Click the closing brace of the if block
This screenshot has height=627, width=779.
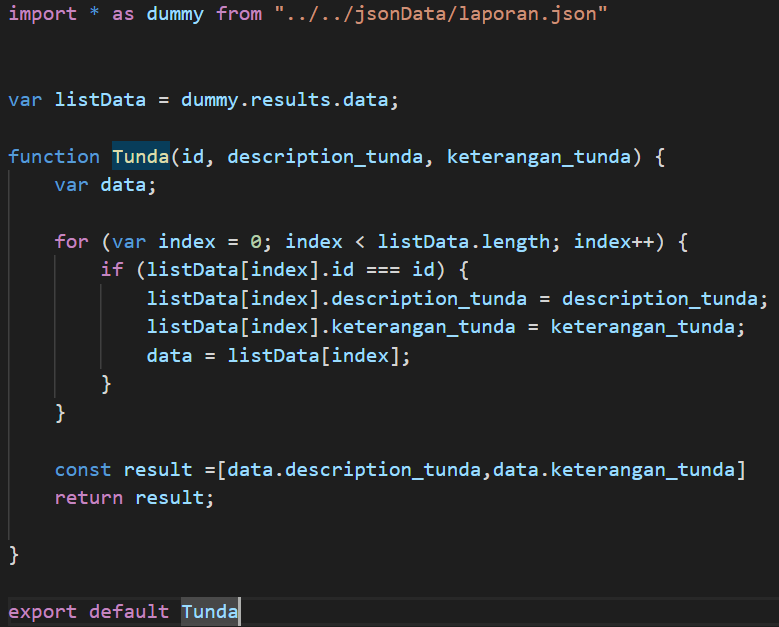click(x=106, y=384)
